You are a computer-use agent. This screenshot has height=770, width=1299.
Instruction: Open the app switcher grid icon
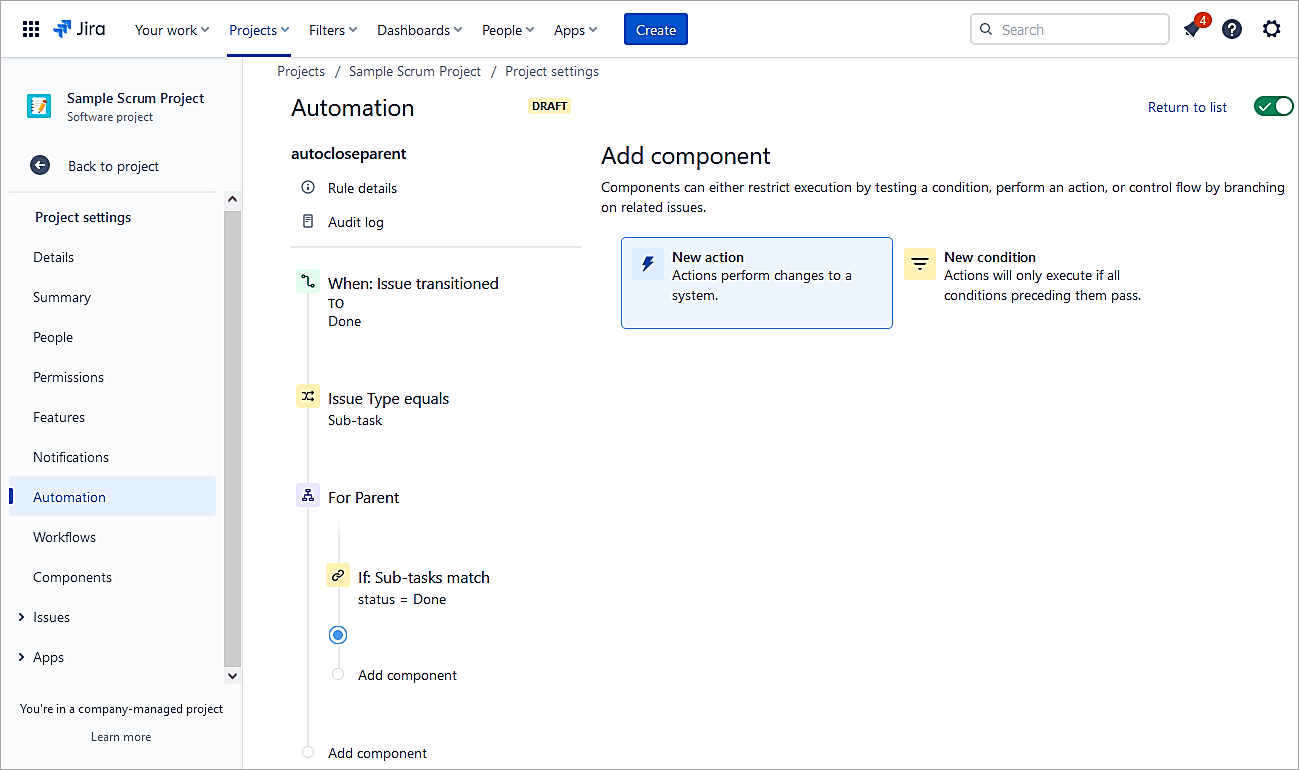(x=31, y=30)
